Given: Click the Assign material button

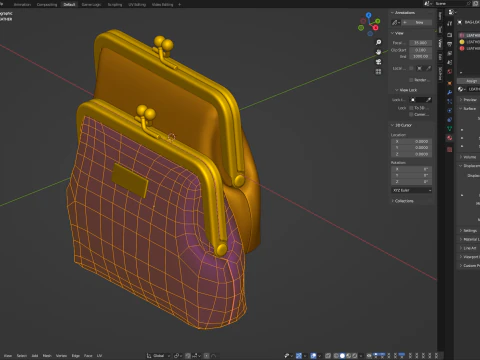Looking at the screenshot, I should [x=471, y=81].
